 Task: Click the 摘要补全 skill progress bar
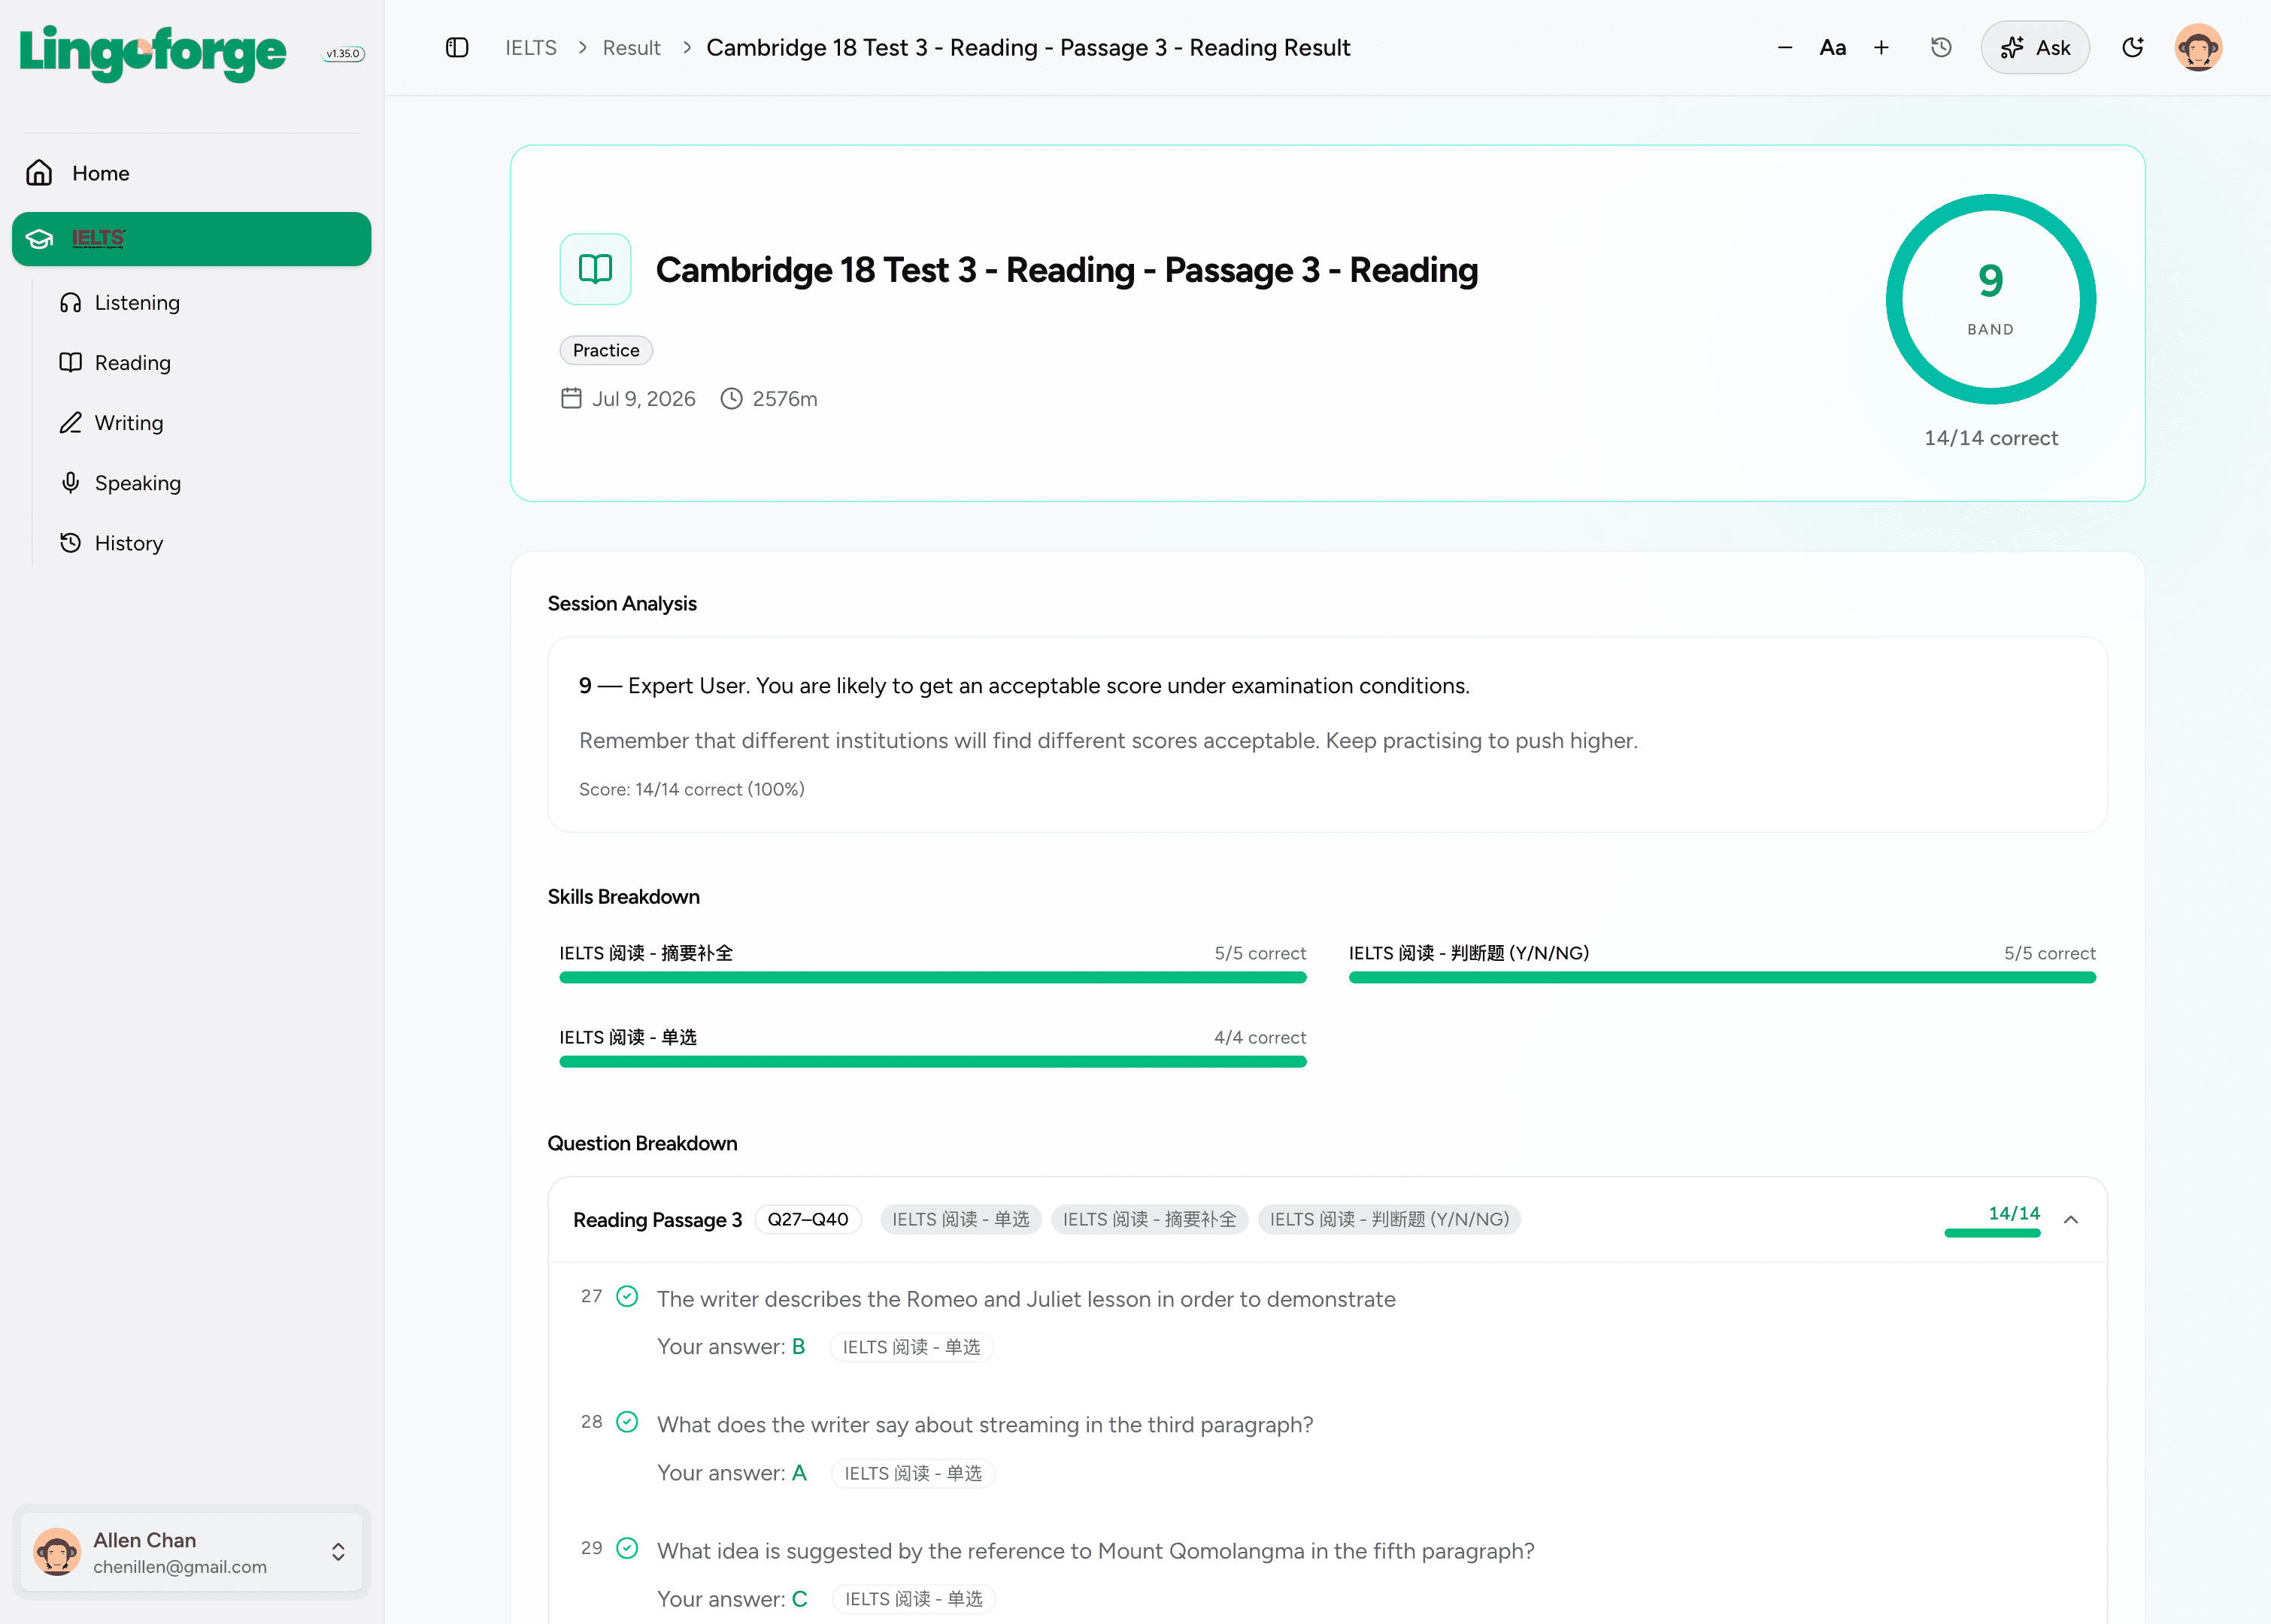pos(933,978)
